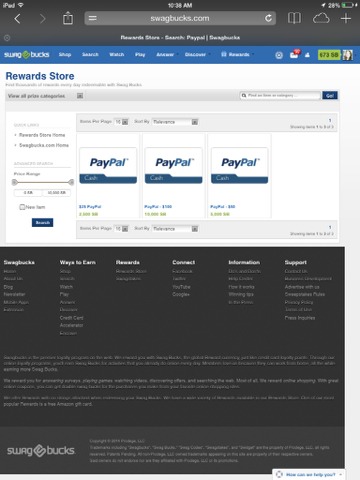360x480 pixels.
Task: Click footer Credit Card link
Action: pyautogui.click(x=72, y=318)
